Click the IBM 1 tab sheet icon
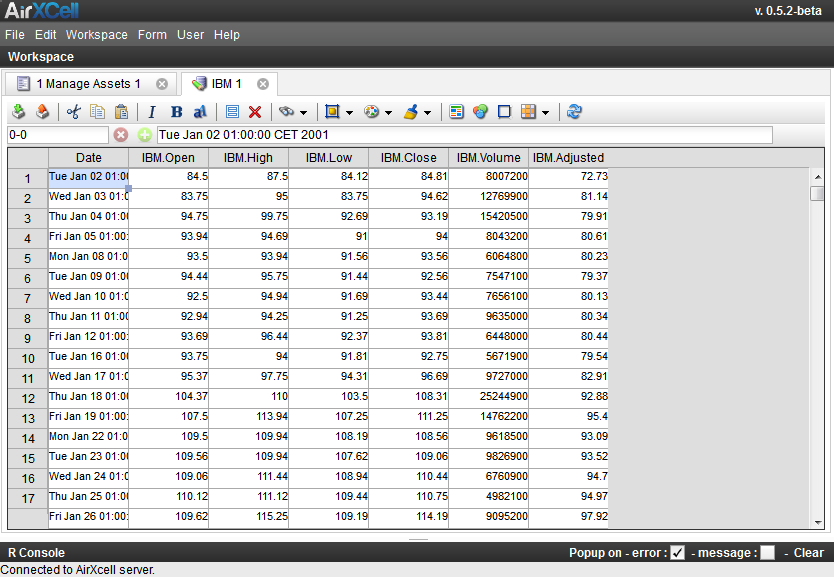 [199, 84]
